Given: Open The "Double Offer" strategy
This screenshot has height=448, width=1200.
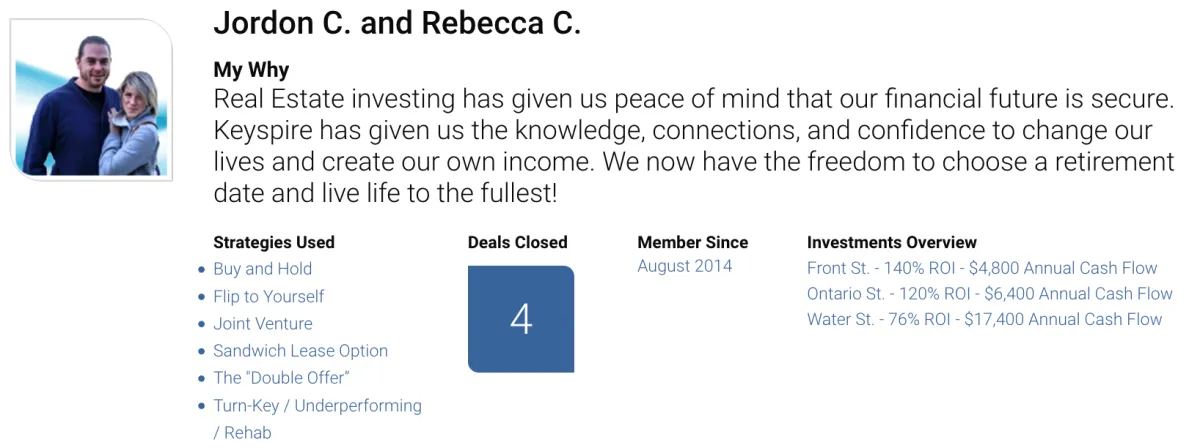Looking at the screenshot, I should click(281, 378).
